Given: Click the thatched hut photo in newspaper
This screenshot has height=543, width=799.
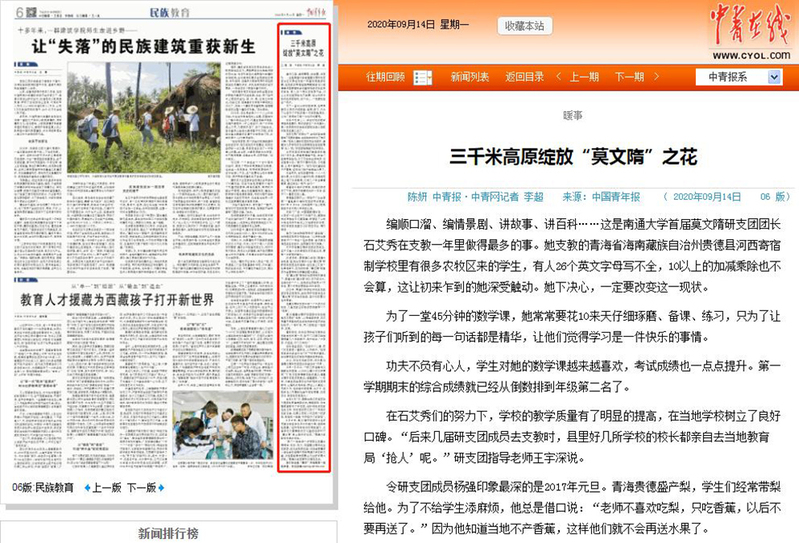Looking at the screenshot, I should (144, 118).
